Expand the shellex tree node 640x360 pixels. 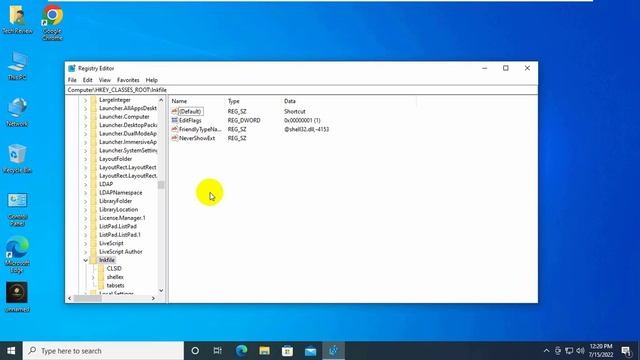click(93, 277)
